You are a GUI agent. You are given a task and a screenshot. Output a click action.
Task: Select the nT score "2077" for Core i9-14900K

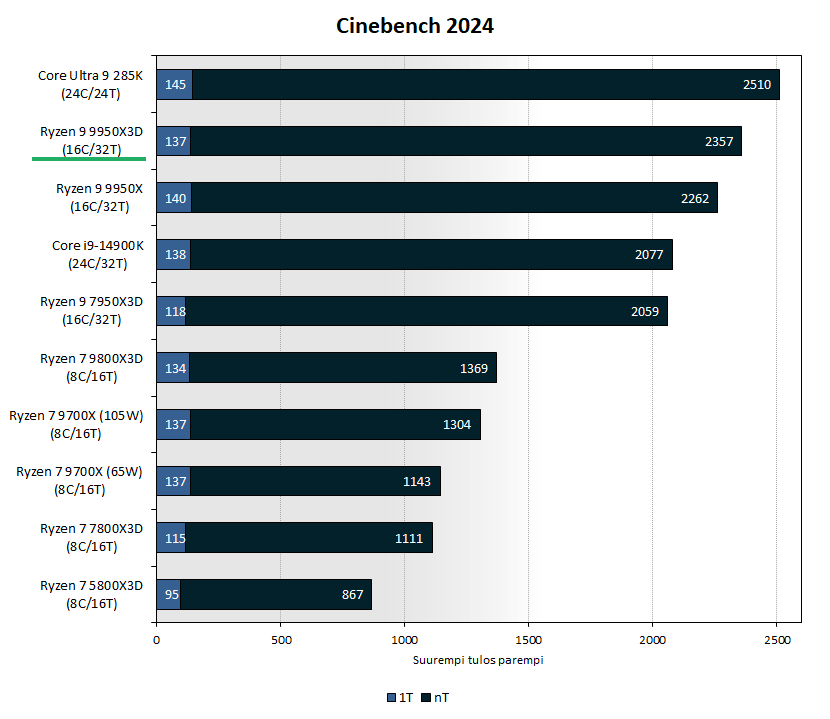pos(649,255)
